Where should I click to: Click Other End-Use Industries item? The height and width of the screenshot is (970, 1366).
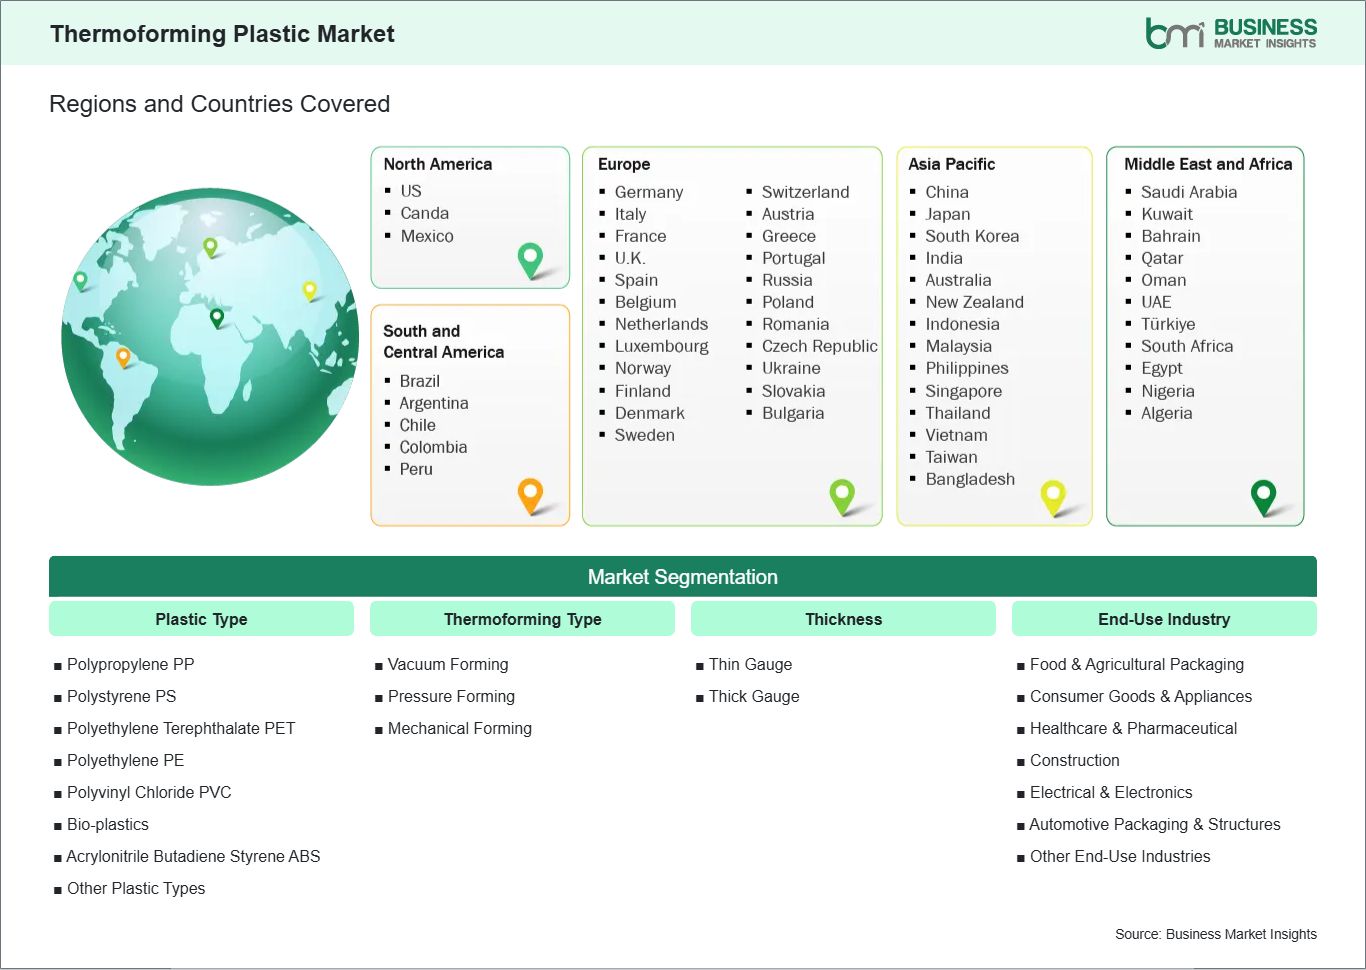tap(1120, 856)
